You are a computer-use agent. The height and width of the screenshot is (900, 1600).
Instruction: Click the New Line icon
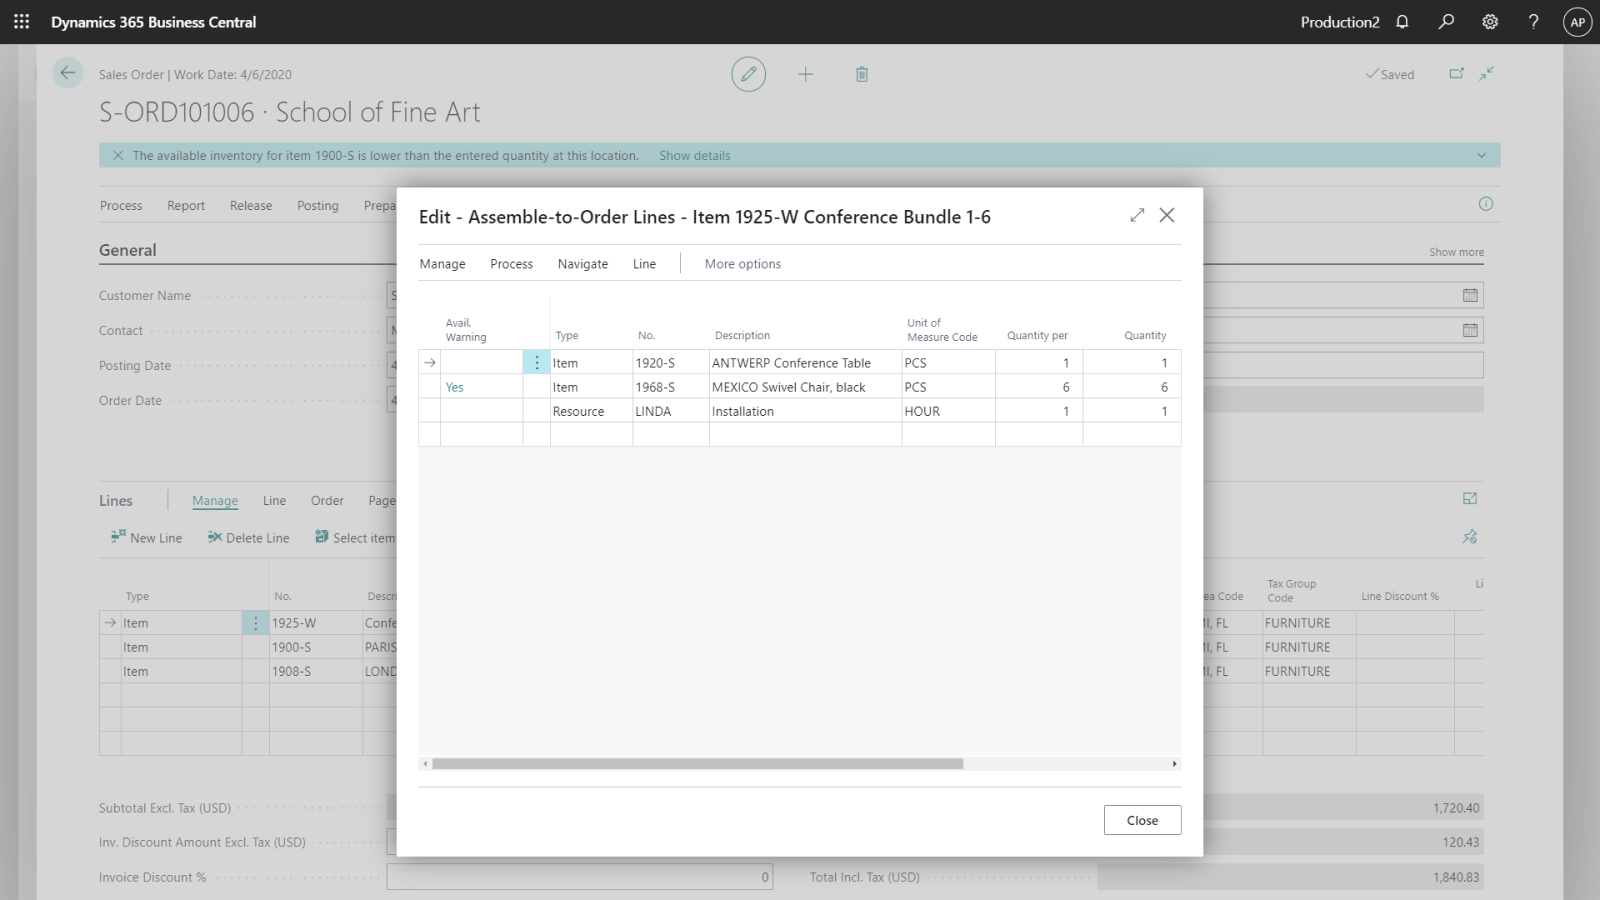pyautogui.click(x=118, y=537)
